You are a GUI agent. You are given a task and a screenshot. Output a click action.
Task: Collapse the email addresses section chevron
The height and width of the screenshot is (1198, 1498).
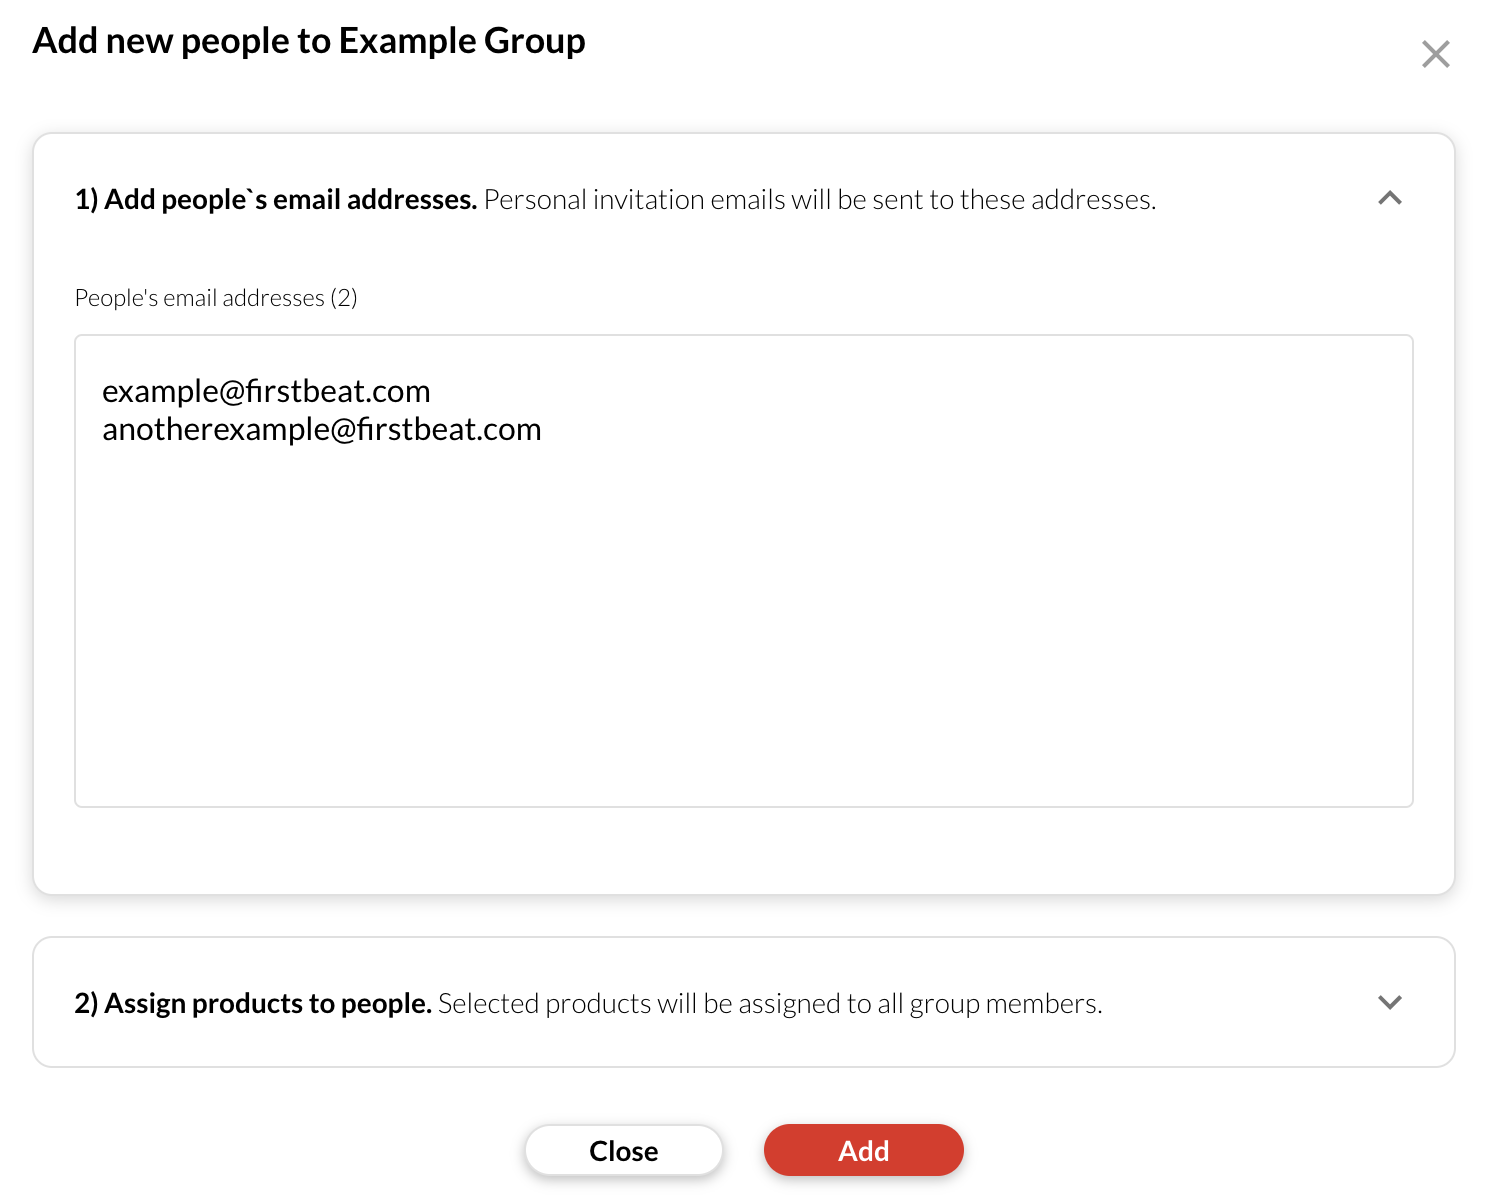(x=1389, y=199)
